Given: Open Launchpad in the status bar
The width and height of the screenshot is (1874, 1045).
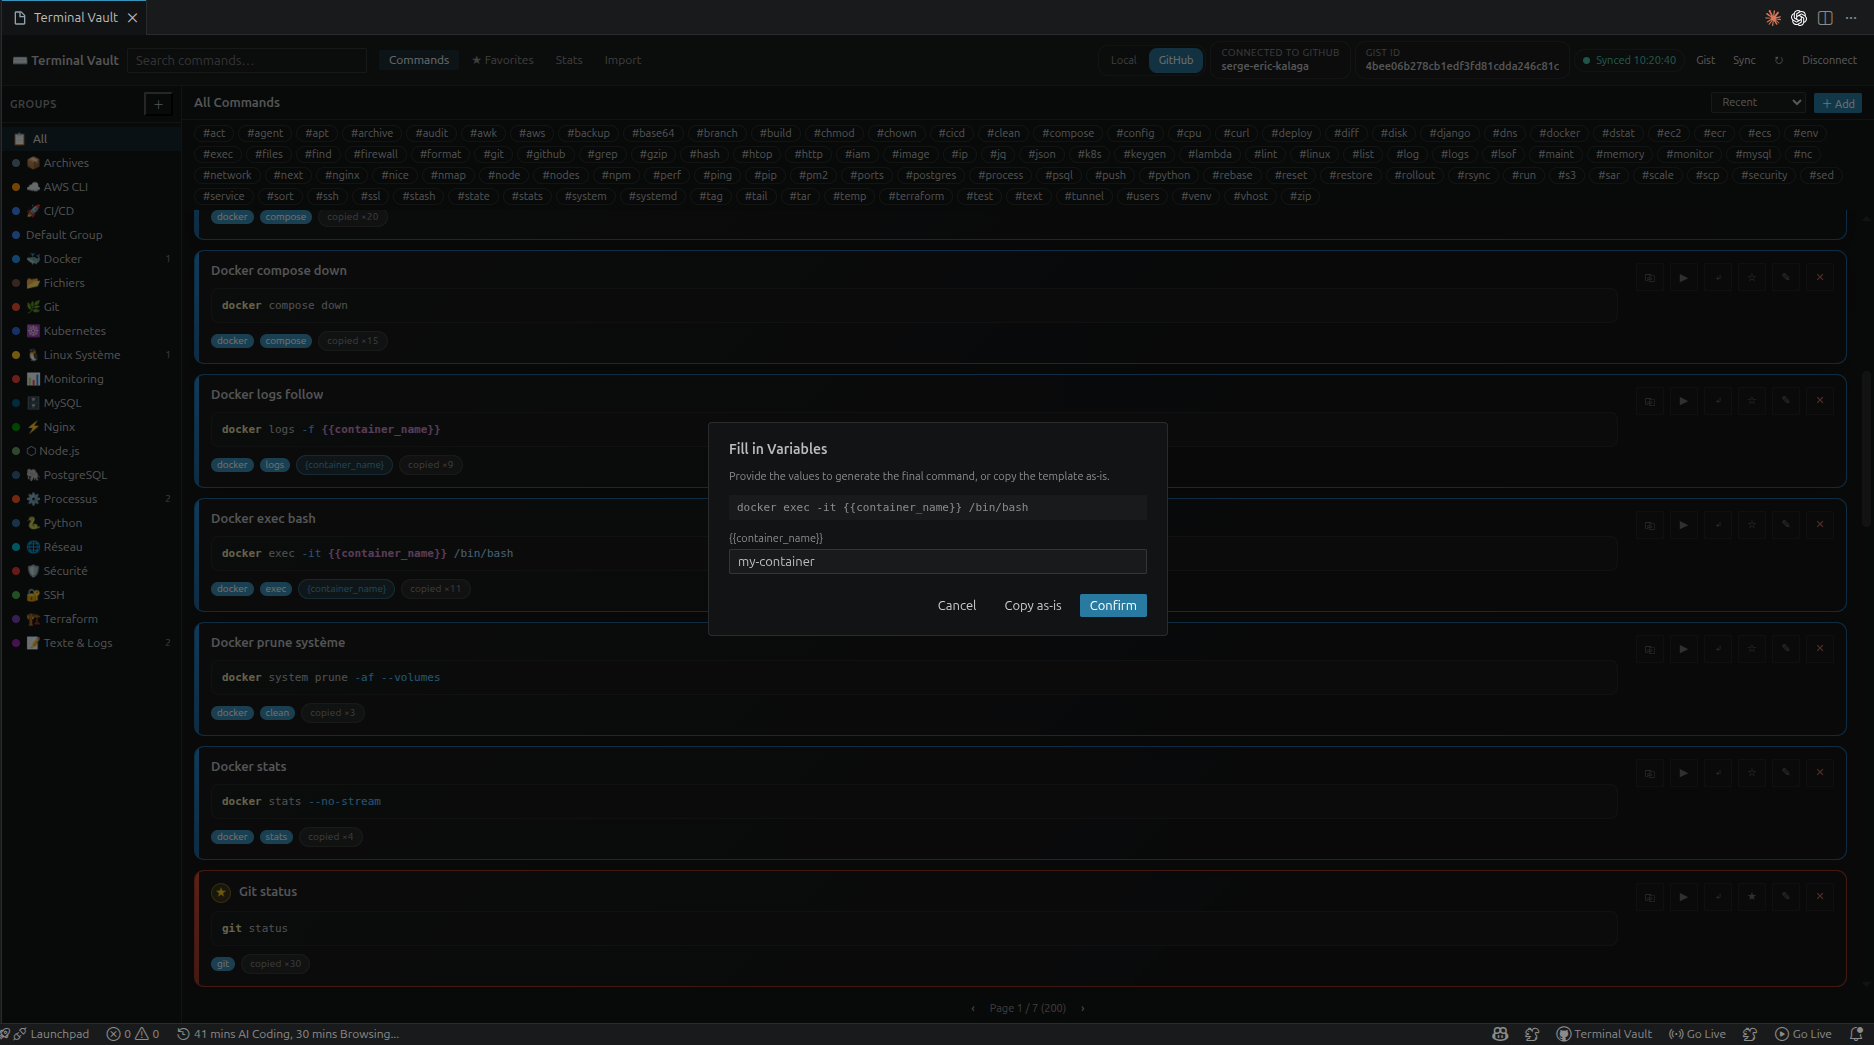Looking at the screenshot, I should click(52, 1034).
